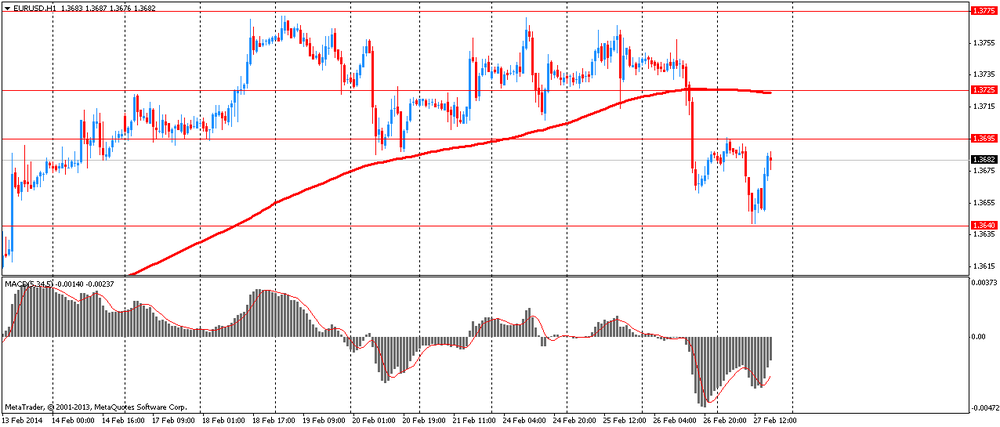Click the 20 Feb 01:00 time label

point(374,421)
